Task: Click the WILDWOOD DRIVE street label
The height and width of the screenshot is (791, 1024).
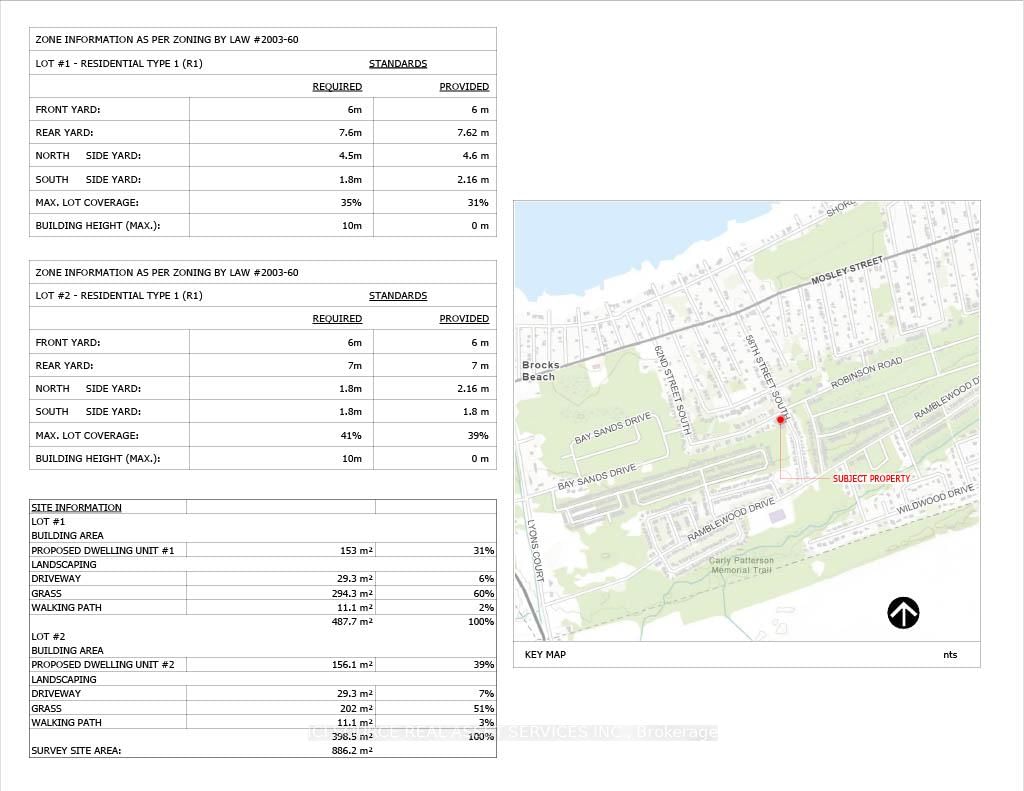Action: click(x=935, y=499)
